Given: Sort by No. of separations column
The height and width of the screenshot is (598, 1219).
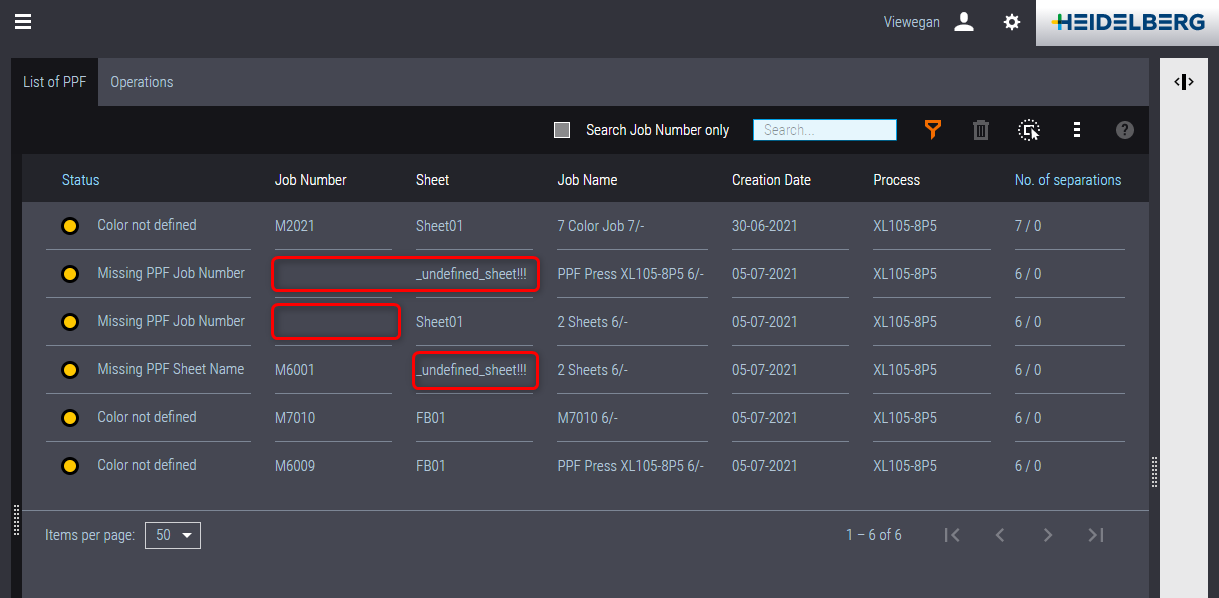Looking at the screenshot, I should click(x=1067, y=180).
